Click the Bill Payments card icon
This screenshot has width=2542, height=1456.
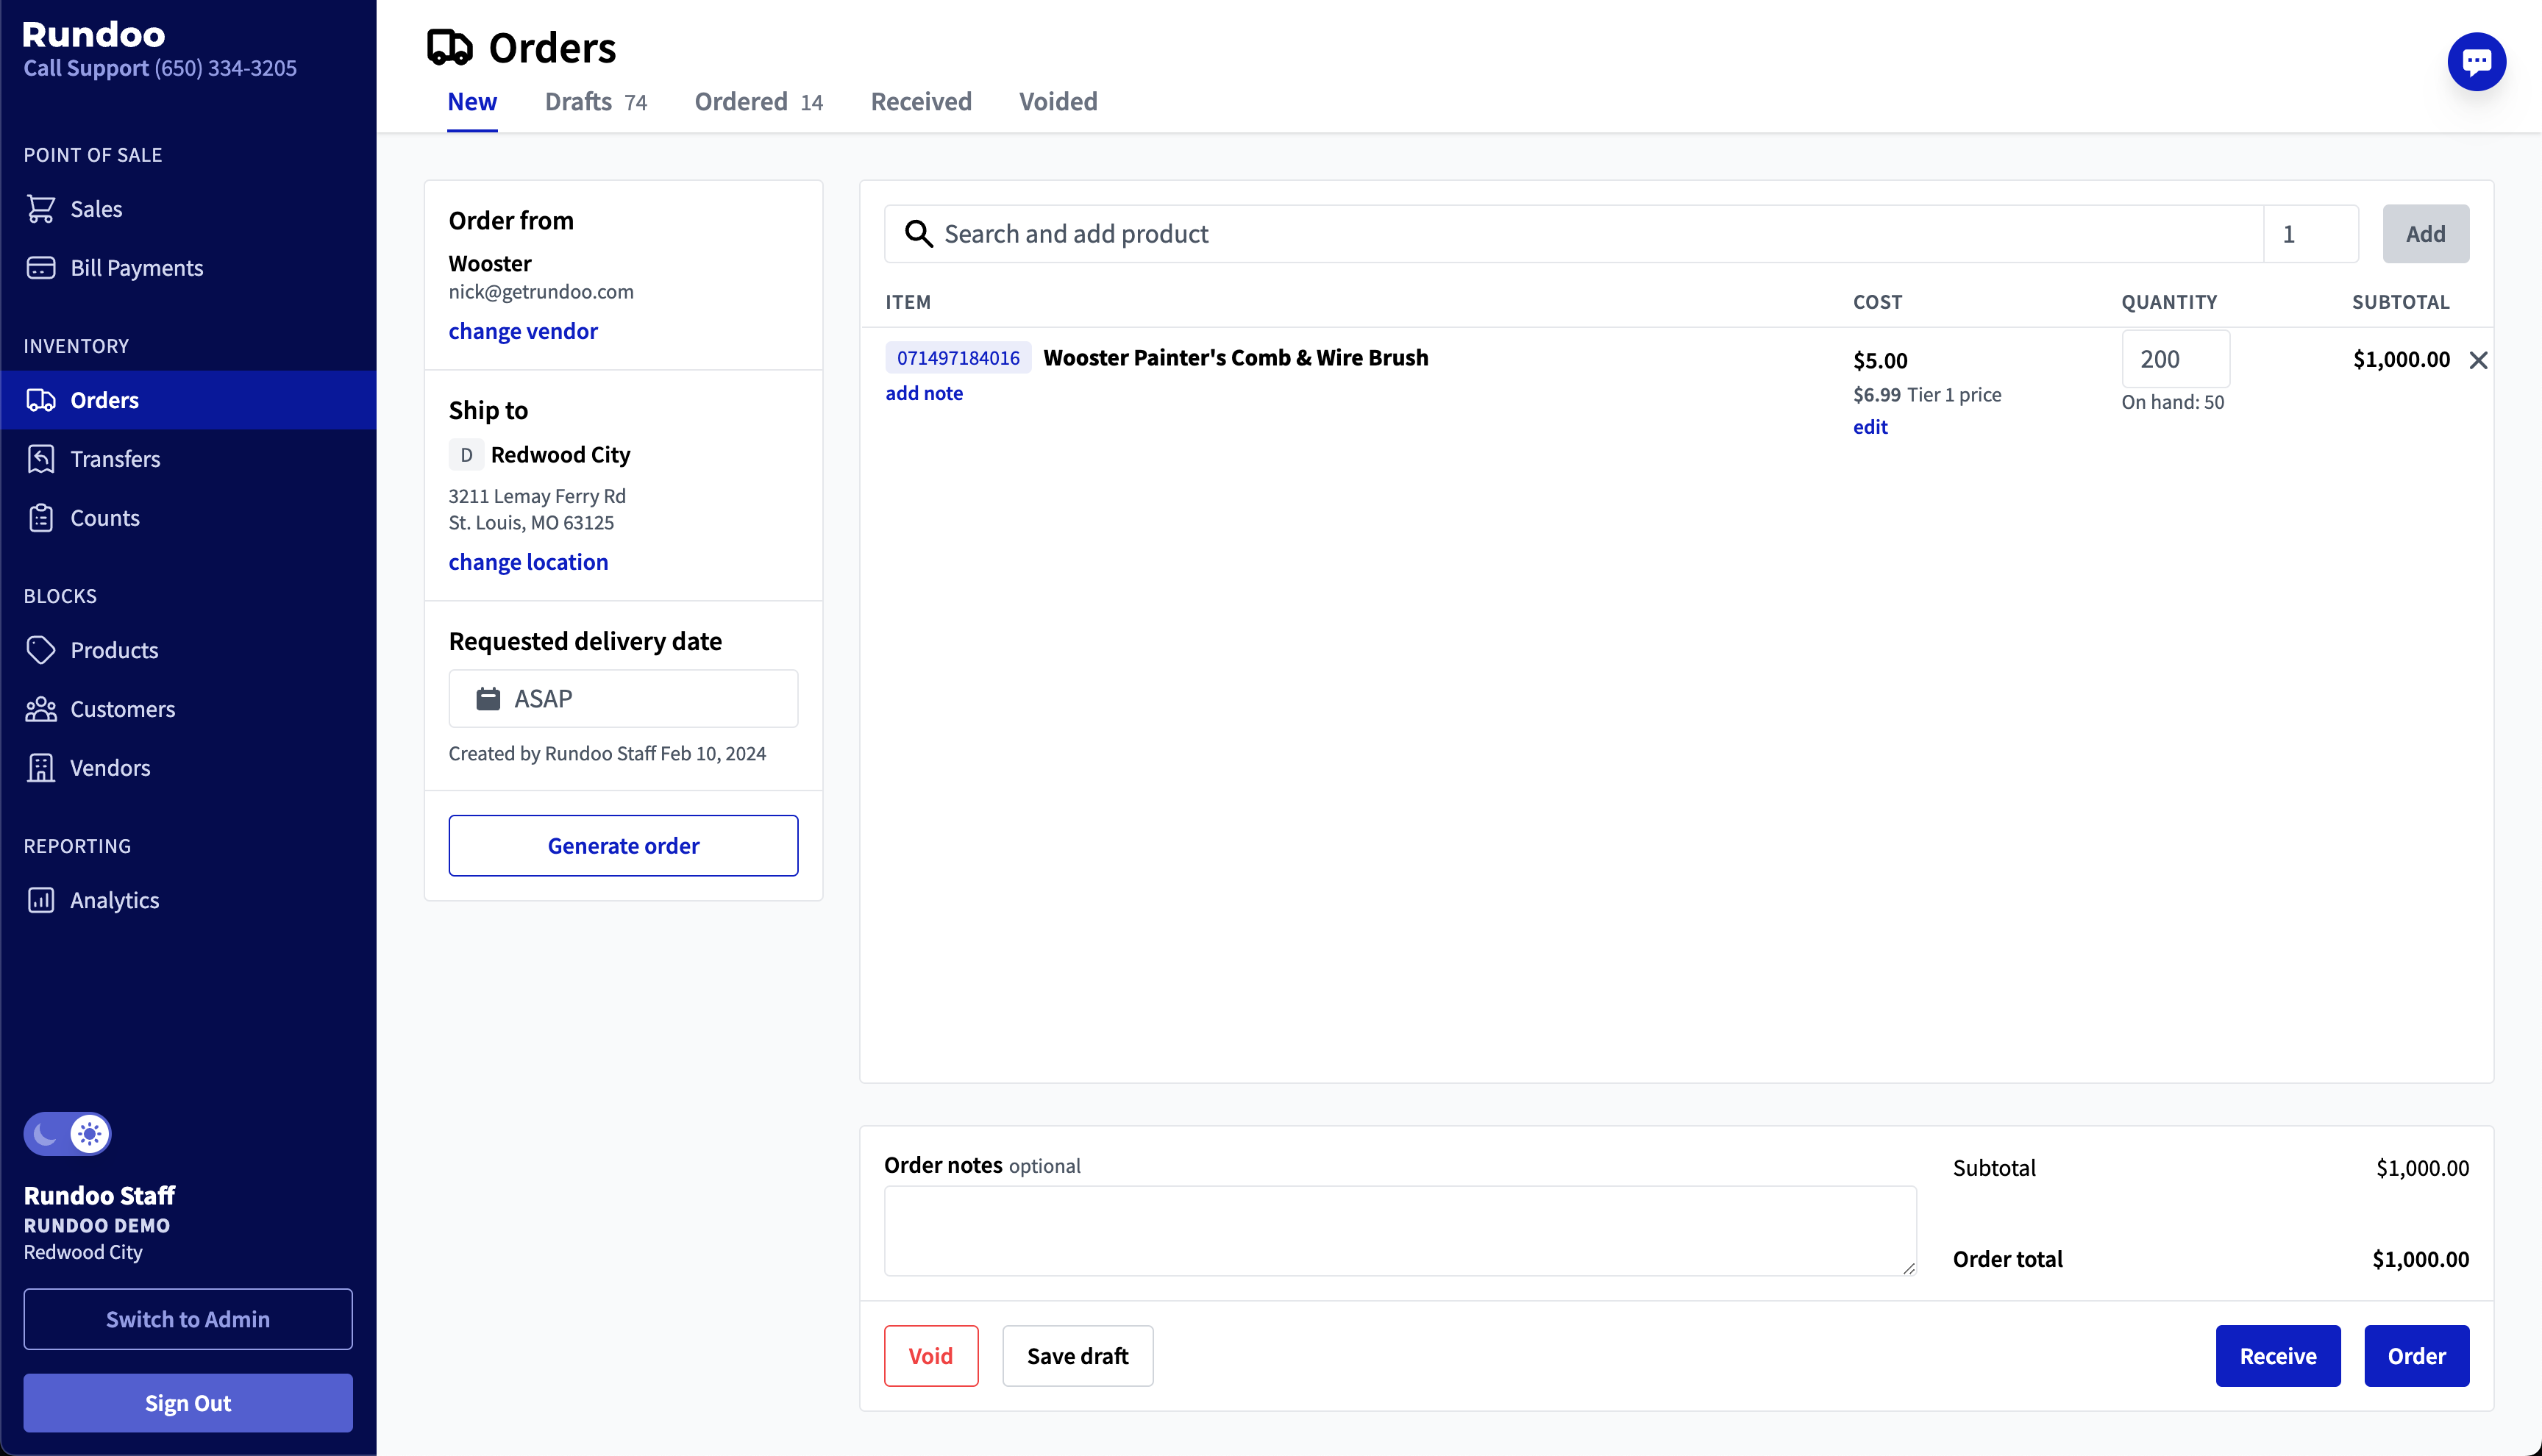click(41, 268)
